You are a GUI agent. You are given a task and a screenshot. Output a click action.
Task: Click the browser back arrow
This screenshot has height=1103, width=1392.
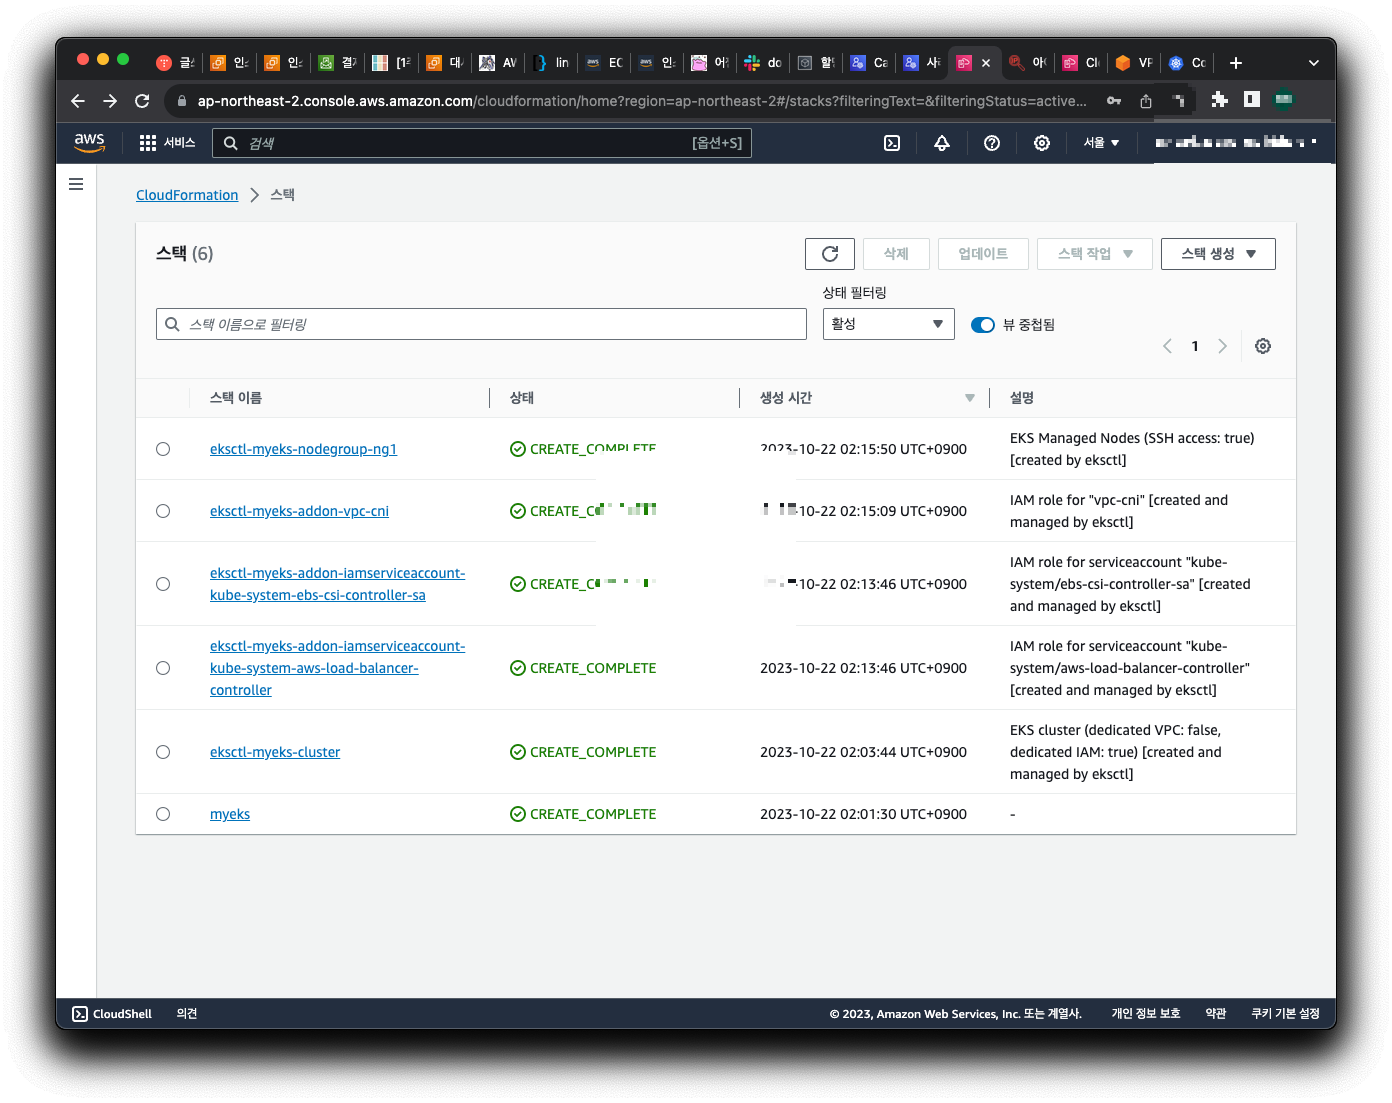(x=78, y=101)
